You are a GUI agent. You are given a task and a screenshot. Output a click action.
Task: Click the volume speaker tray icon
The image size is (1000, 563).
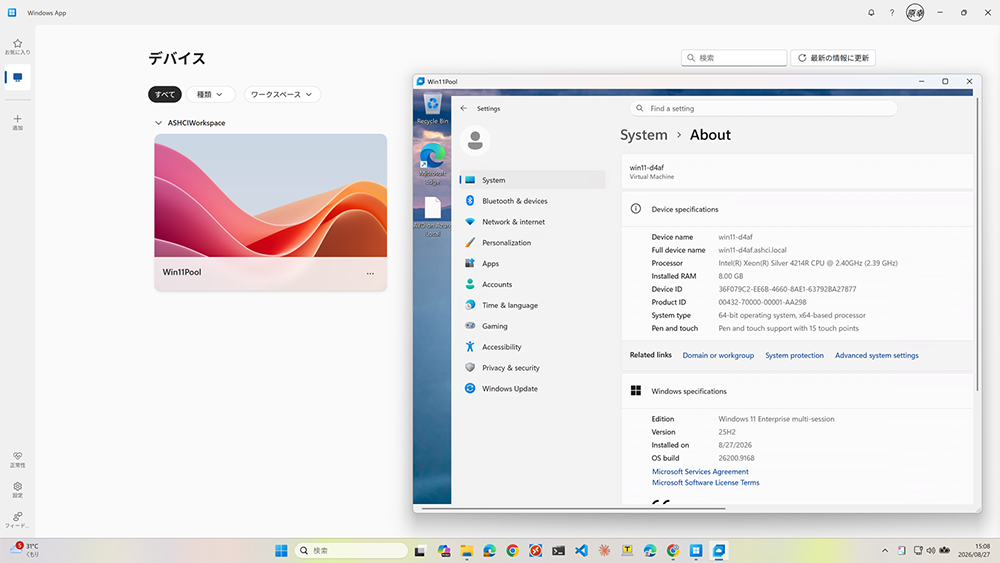click(x=930, y=551)
